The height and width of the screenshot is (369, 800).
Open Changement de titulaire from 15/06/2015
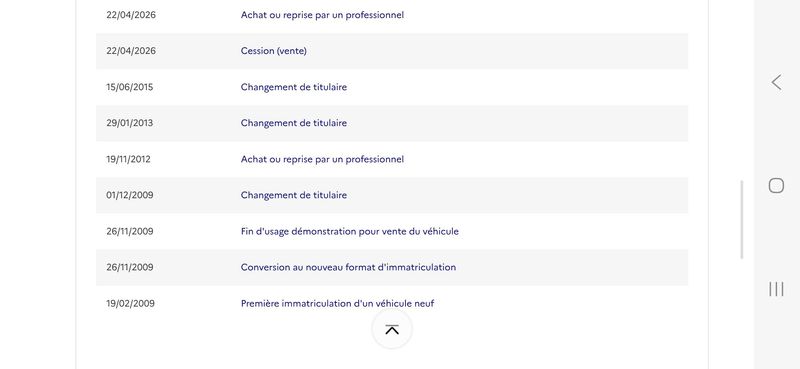point(293,87)
